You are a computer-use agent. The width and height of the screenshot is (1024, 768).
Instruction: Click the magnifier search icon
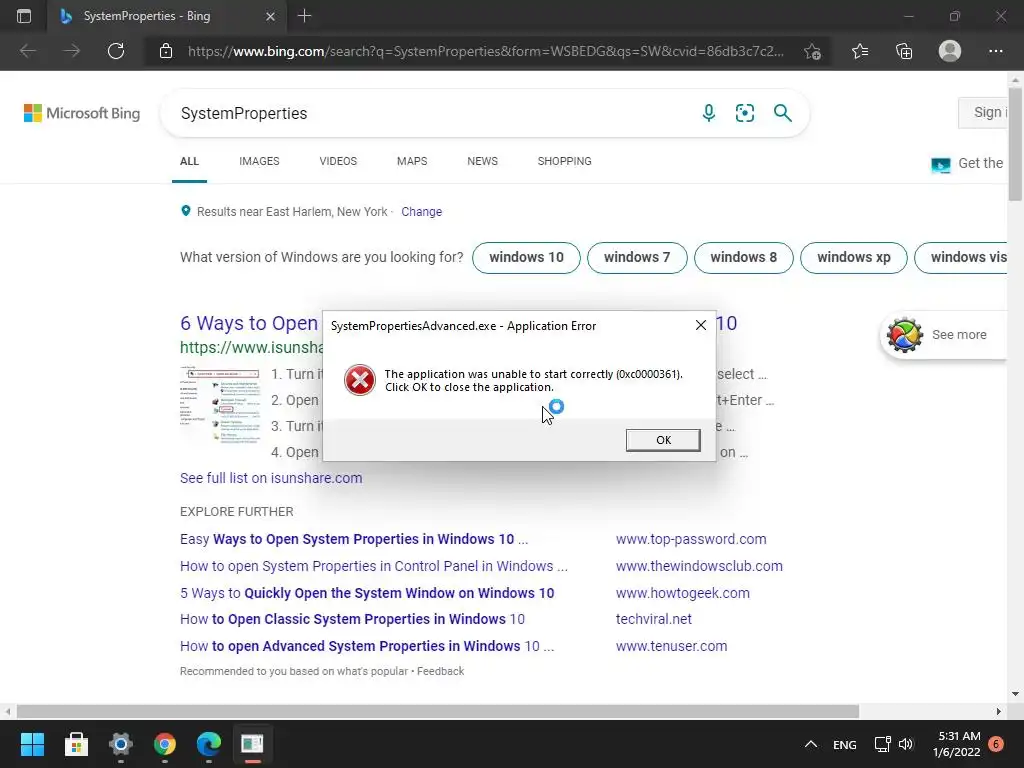tap(782, 113)
